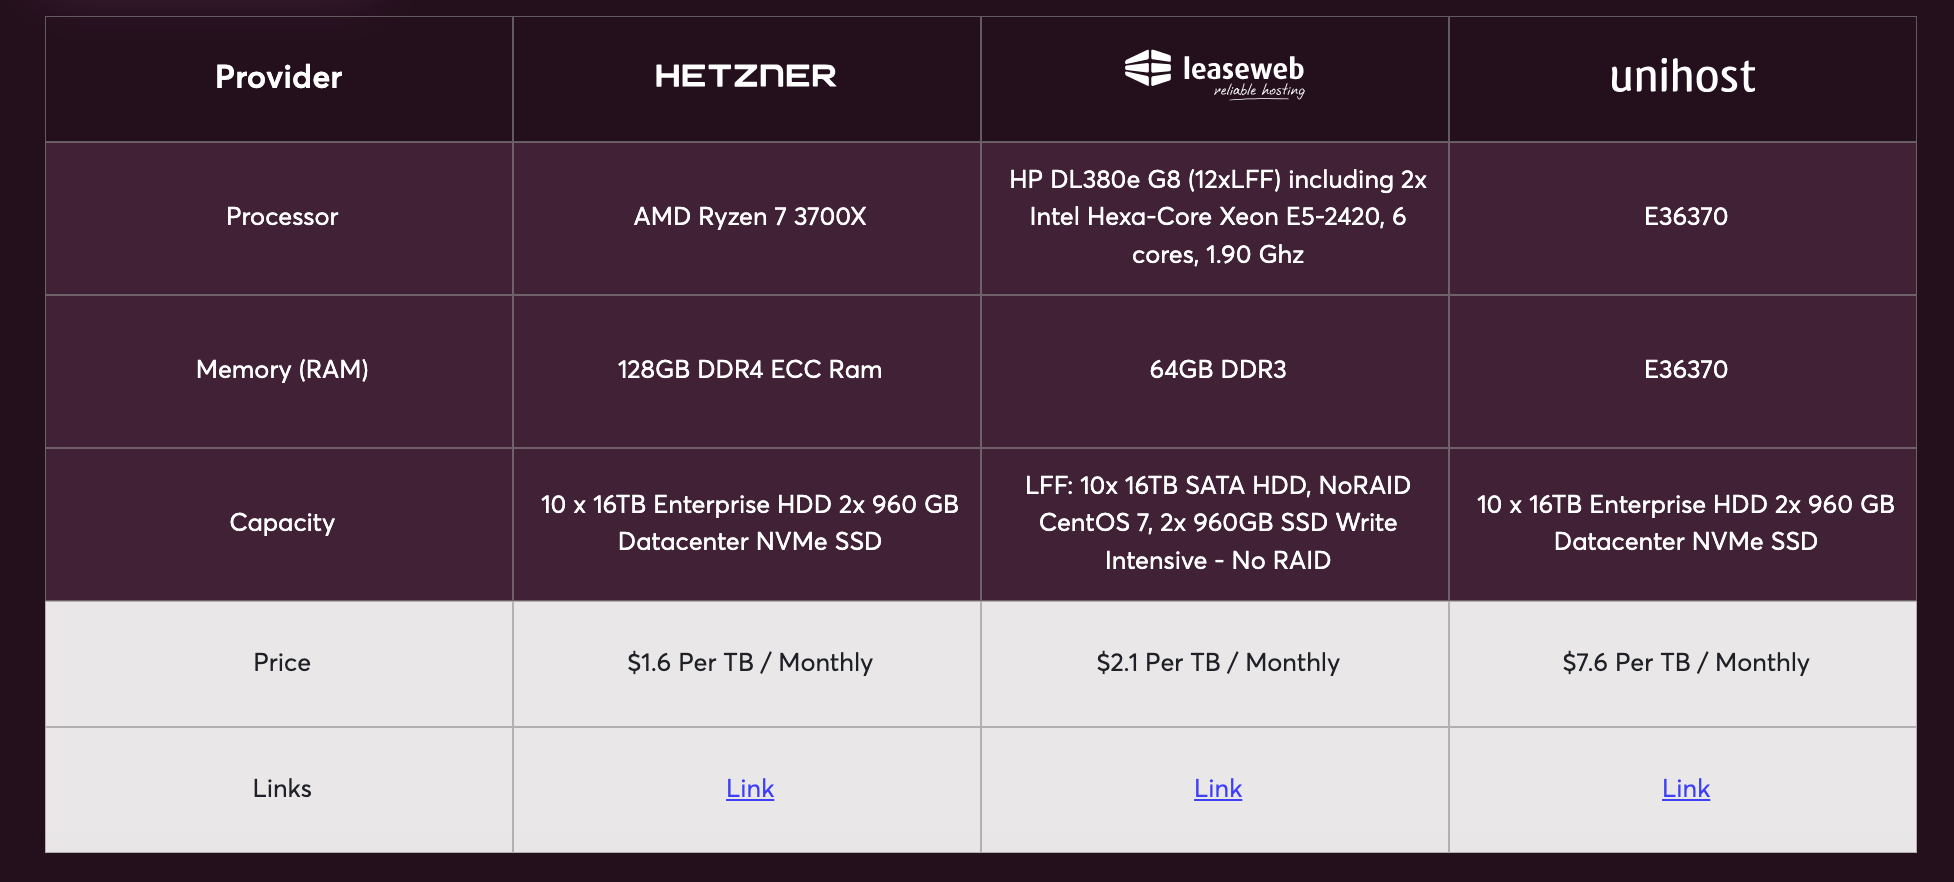Click the Links row label
Screen dimensions: 1954x882
(x=282, y=789)
